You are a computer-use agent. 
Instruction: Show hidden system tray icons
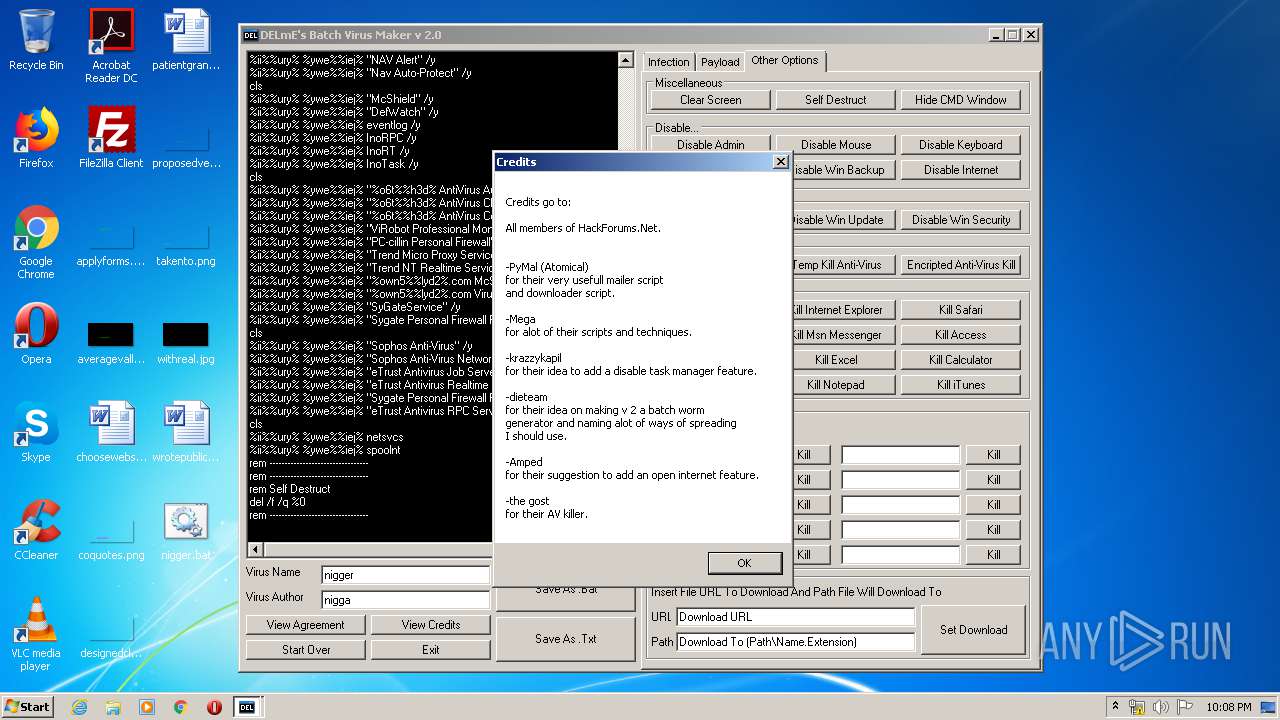tap(1116, 707)
